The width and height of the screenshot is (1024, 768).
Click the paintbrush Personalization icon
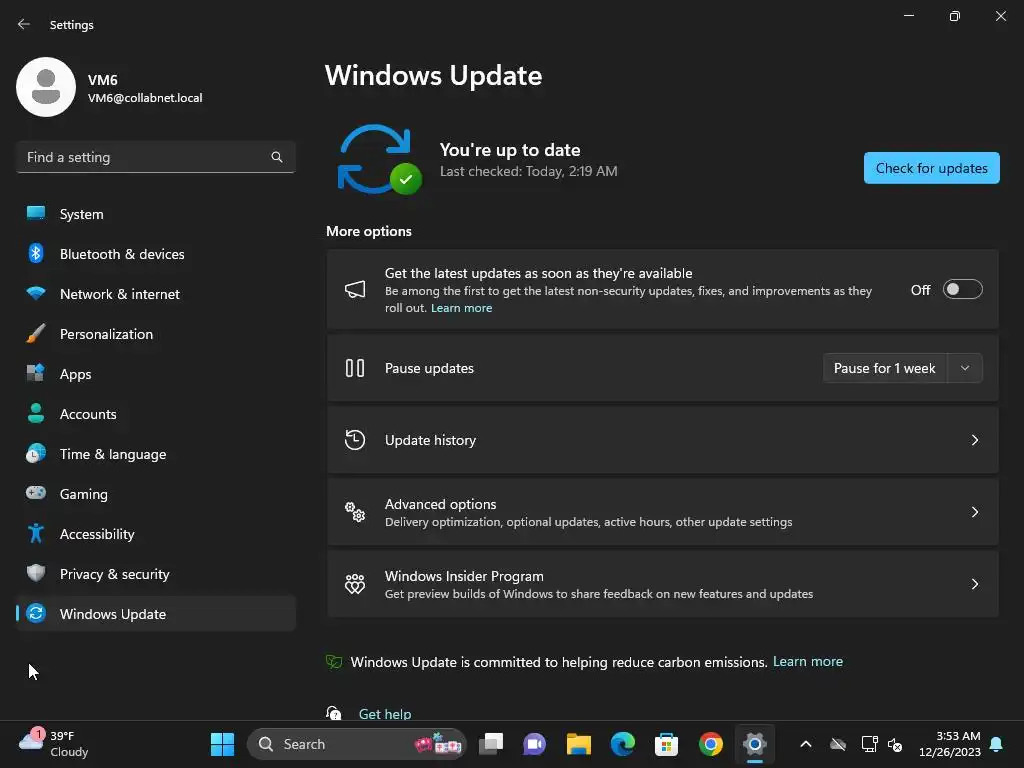click(36, 334)
